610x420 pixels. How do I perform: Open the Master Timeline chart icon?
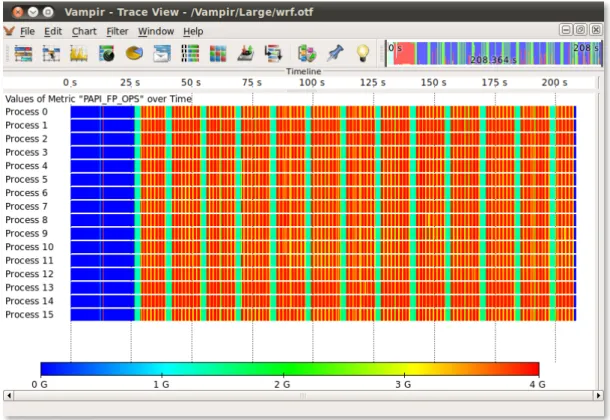23,53
